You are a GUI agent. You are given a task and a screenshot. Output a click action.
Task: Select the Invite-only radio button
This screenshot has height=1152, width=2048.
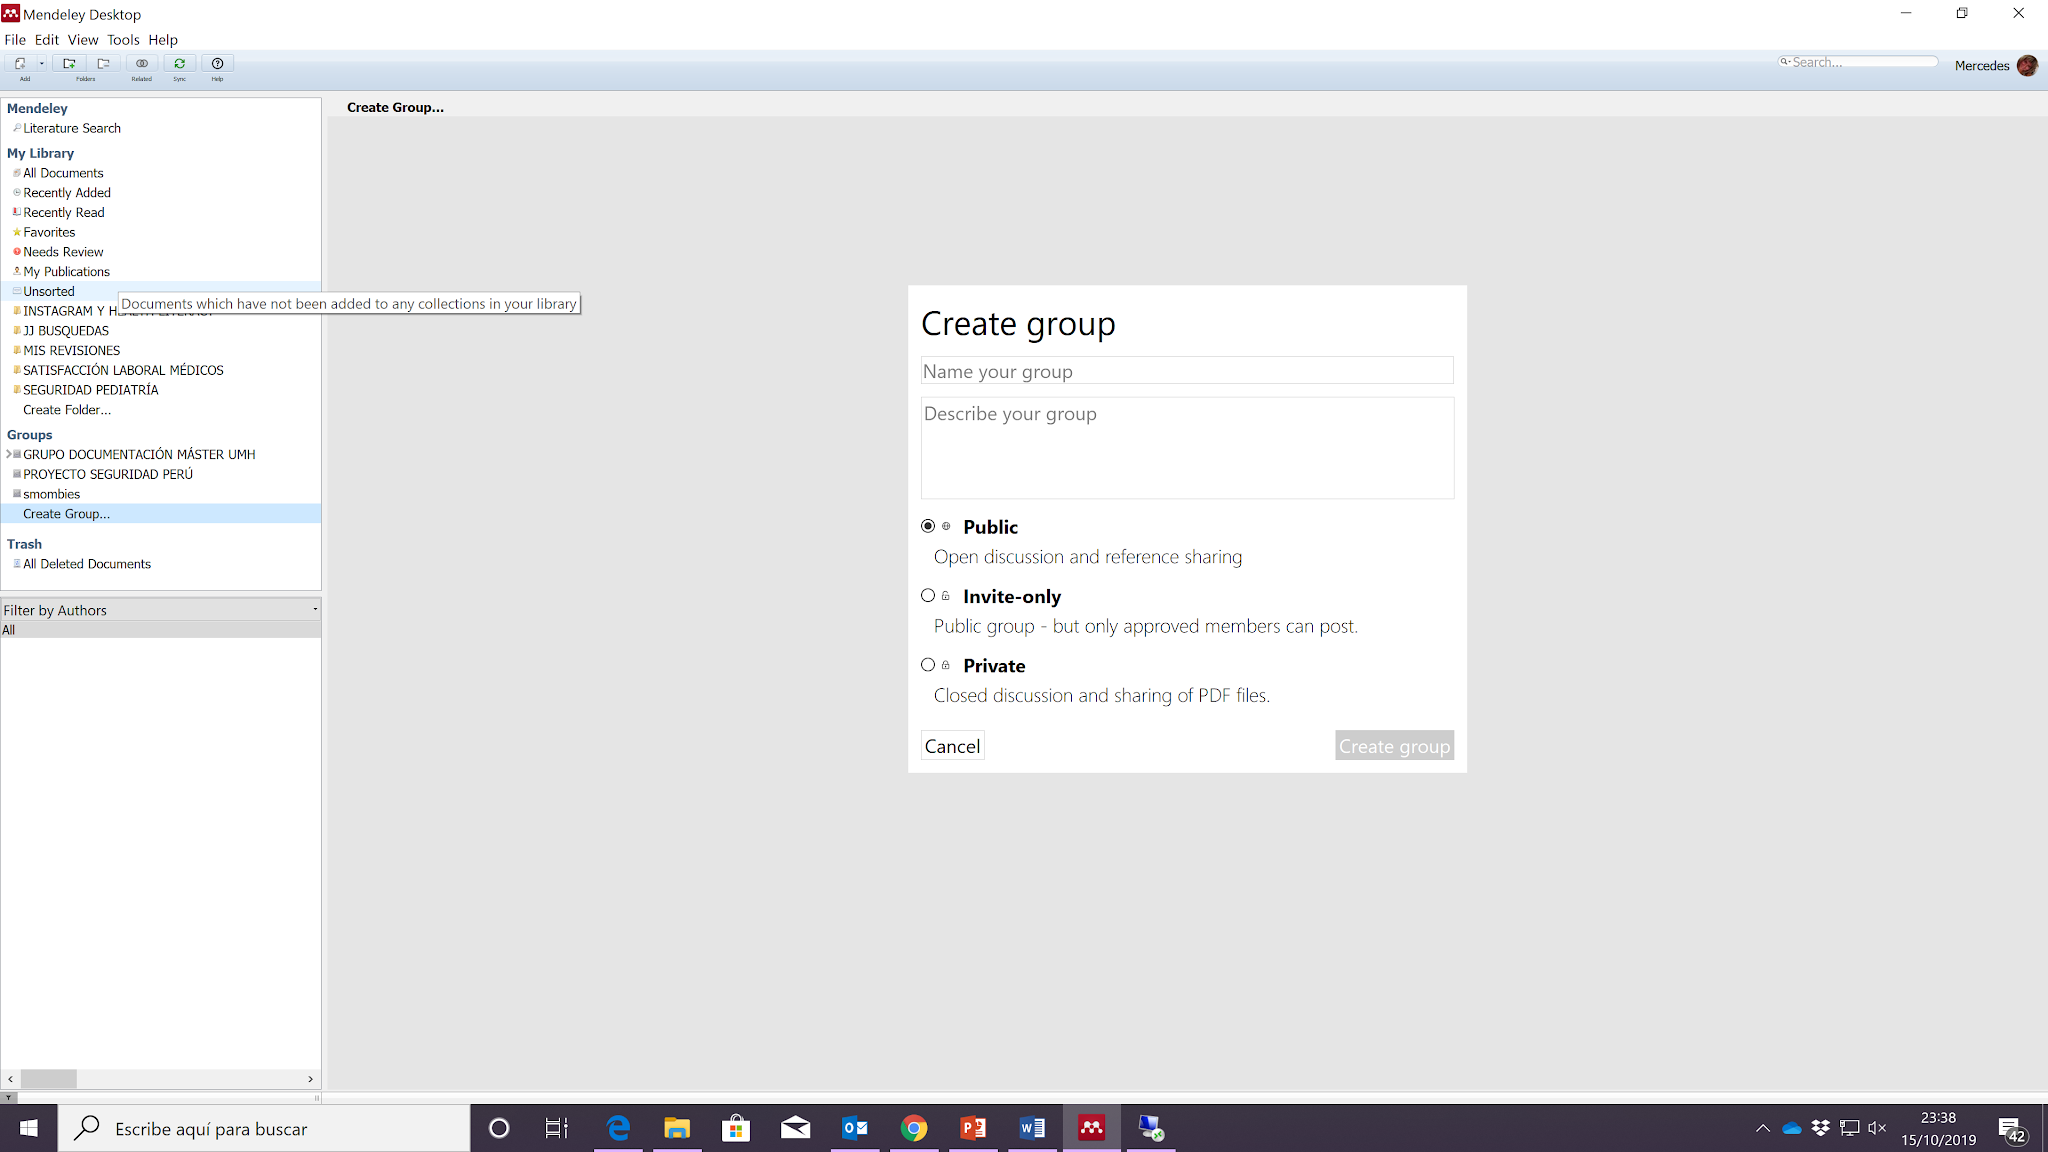(x=928, y=596)
